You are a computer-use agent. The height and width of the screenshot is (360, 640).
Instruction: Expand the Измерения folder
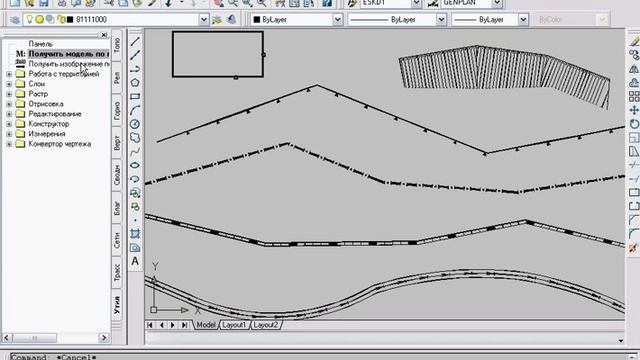pos(9,134)
